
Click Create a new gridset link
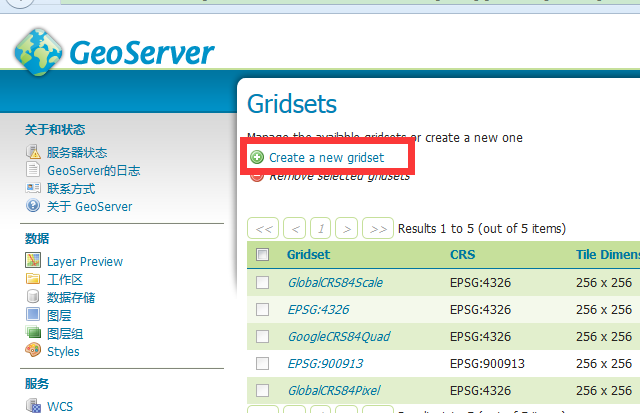tap(327, 158)
